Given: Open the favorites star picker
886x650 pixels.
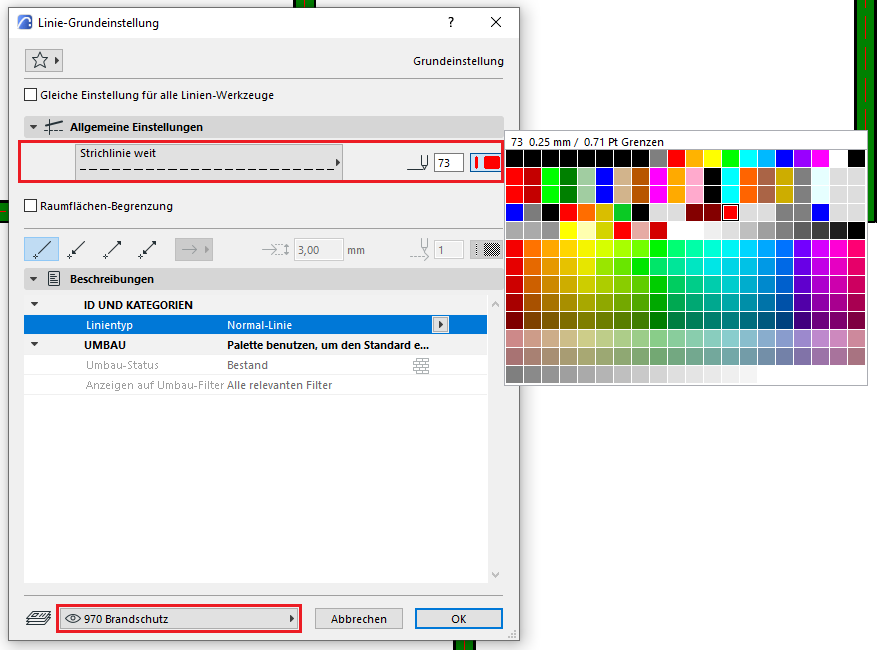Looking at the screenshot, I should 43,61.
